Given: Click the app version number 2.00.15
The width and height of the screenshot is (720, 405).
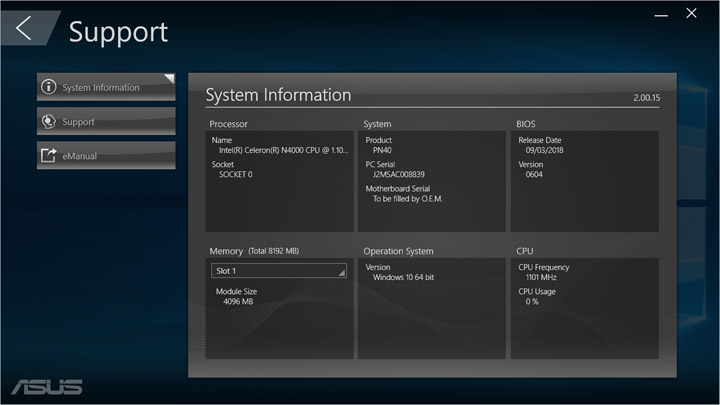Looking at the screenshot, I should click(x=647, y=98).
